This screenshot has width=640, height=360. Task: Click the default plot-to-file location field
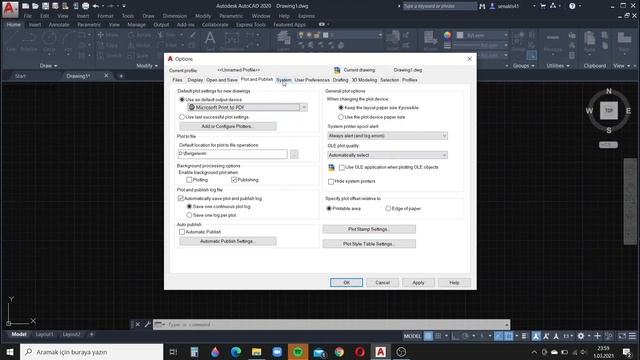point(233,154)
